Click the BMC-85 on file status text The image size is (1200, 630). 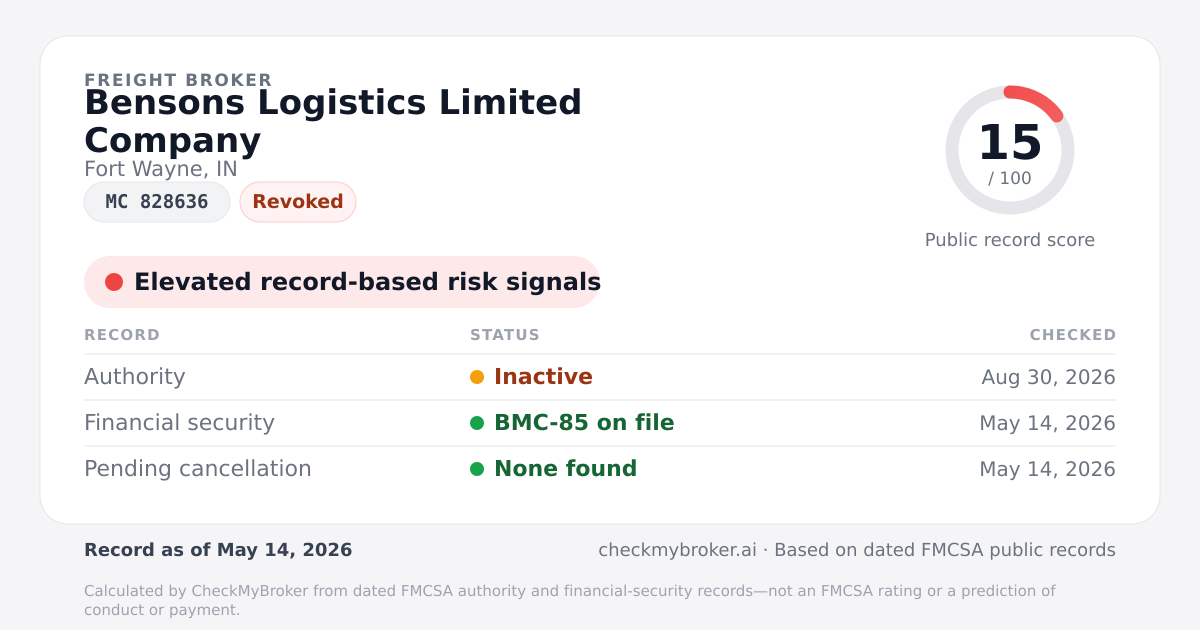pos(584,423)
